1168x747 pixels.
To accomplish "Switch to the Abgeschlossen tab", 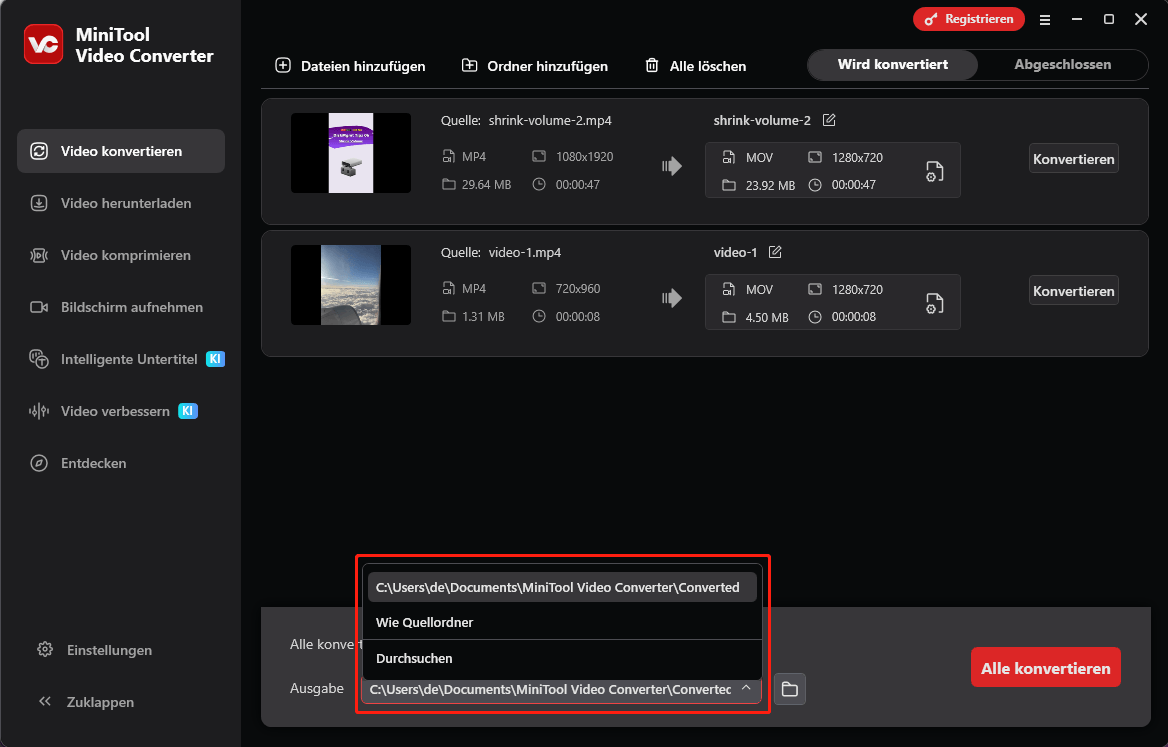I will [1062, 65].
